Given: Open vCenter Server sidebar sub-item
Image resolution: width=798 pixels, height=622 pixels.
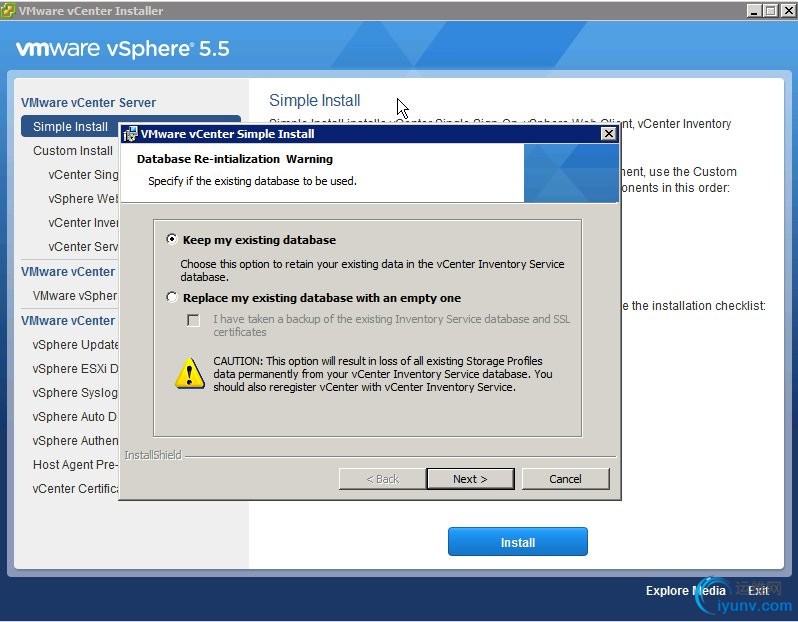Looking at the screenshot, I should point(83,246).
